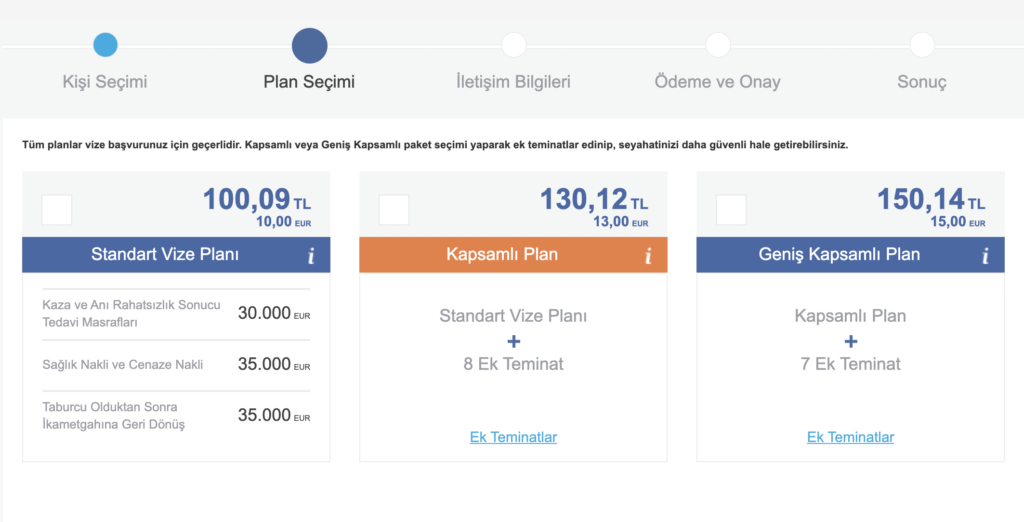This screenshot has width=1024, height=522.
Task: Select the İletişim Bilgileri step circle
Action: pos(514,45)
